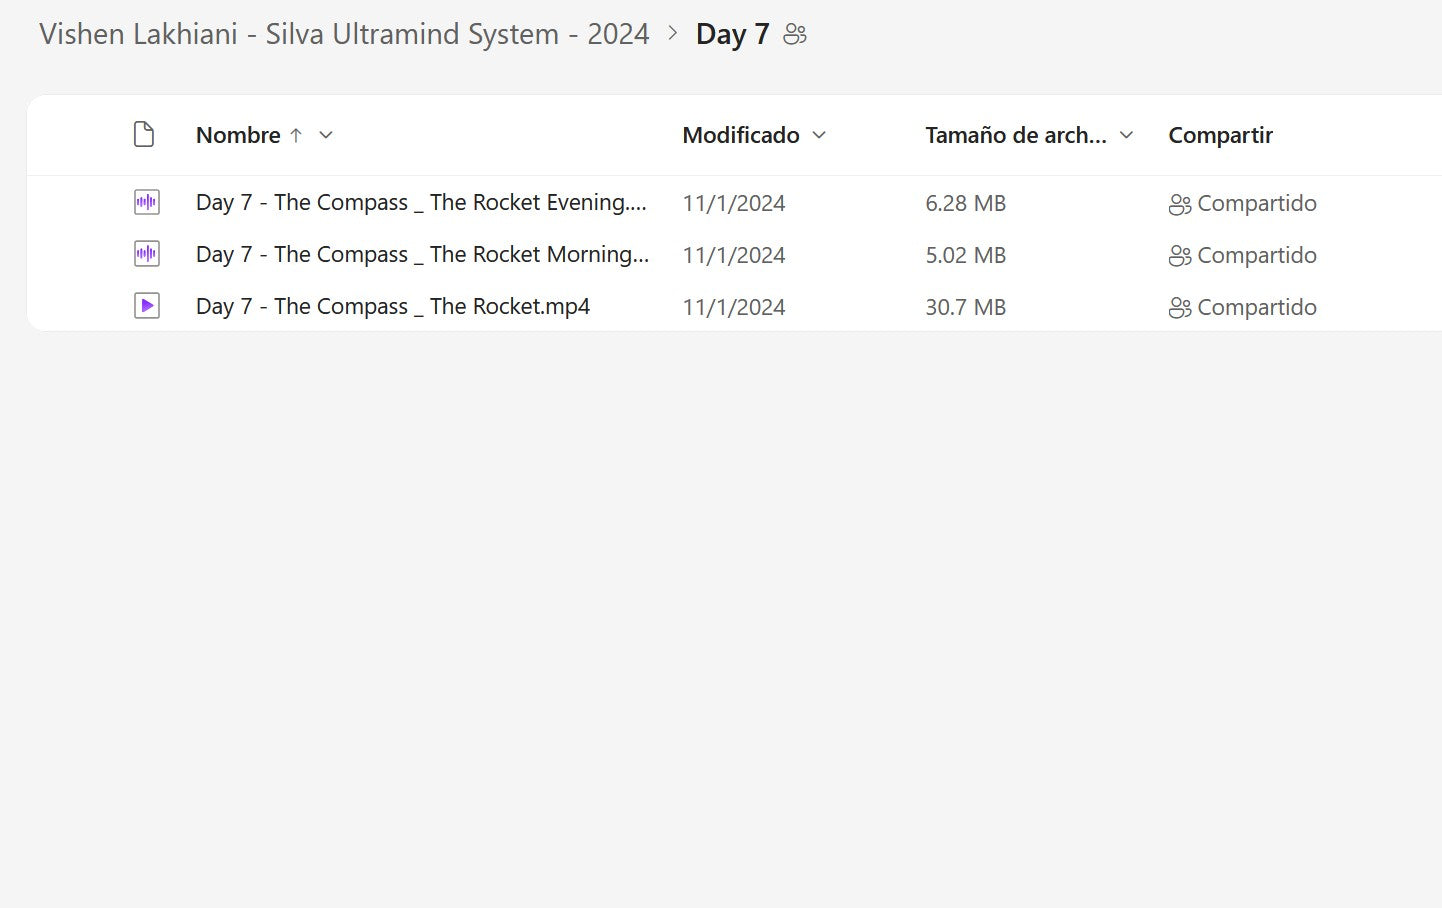Screen dimensions: 1442x908
Task: Click the shared people icon in mp4 row
Action: 1180,308
